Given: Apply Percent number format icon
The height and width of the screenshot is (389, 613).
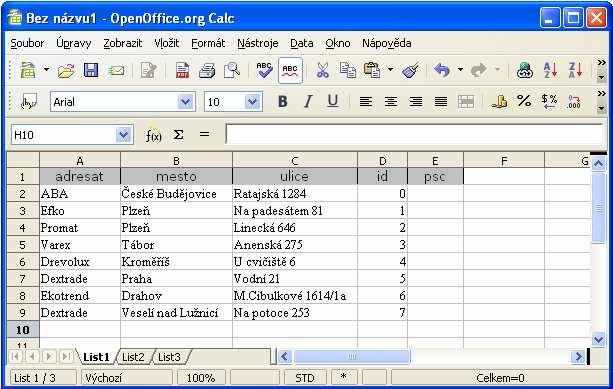Looking at the screenshot, I should pos(524,101).
